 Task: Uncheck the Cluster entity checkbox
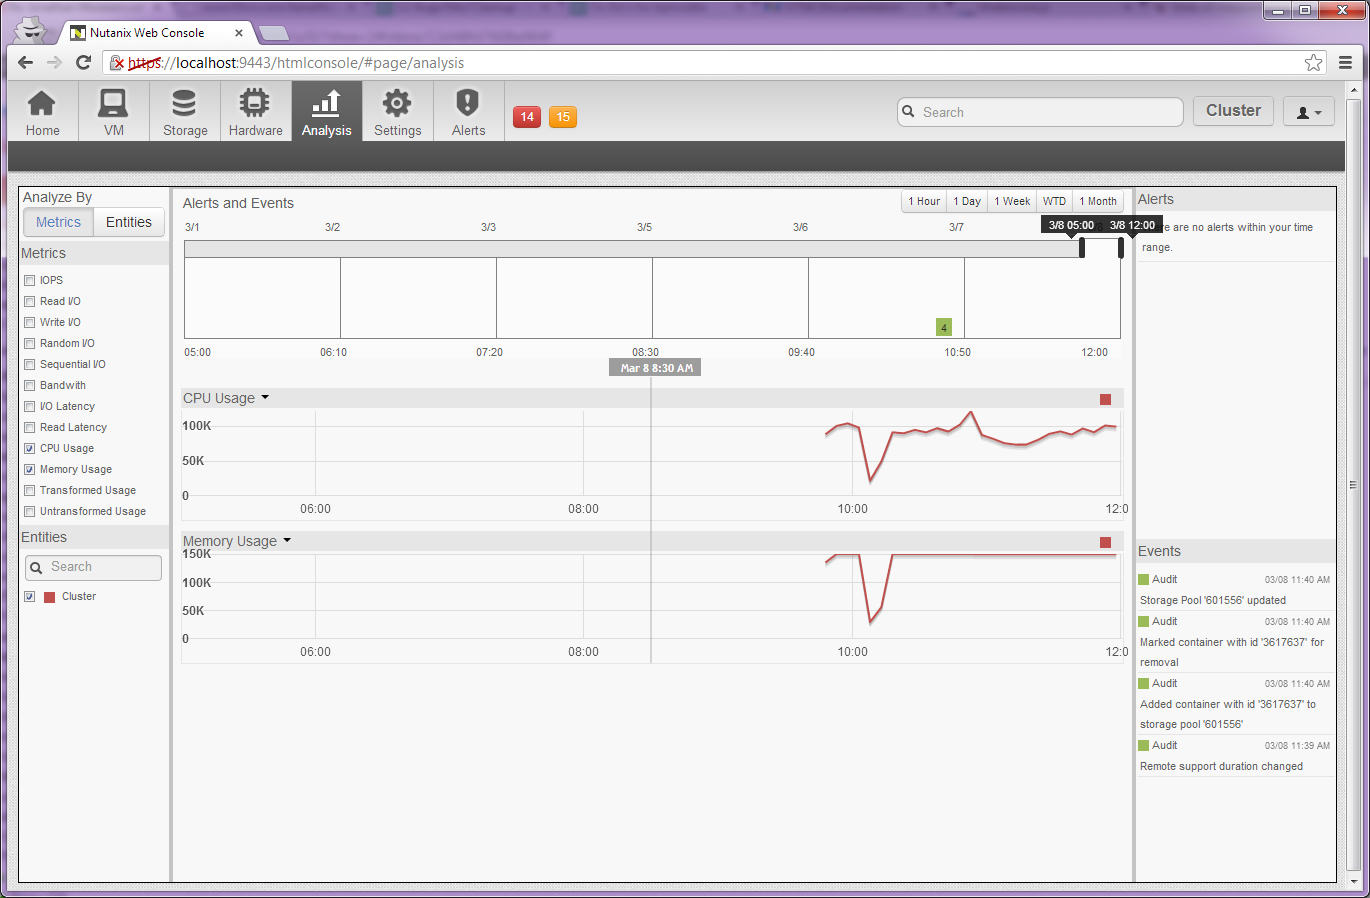tap(30, 597)
